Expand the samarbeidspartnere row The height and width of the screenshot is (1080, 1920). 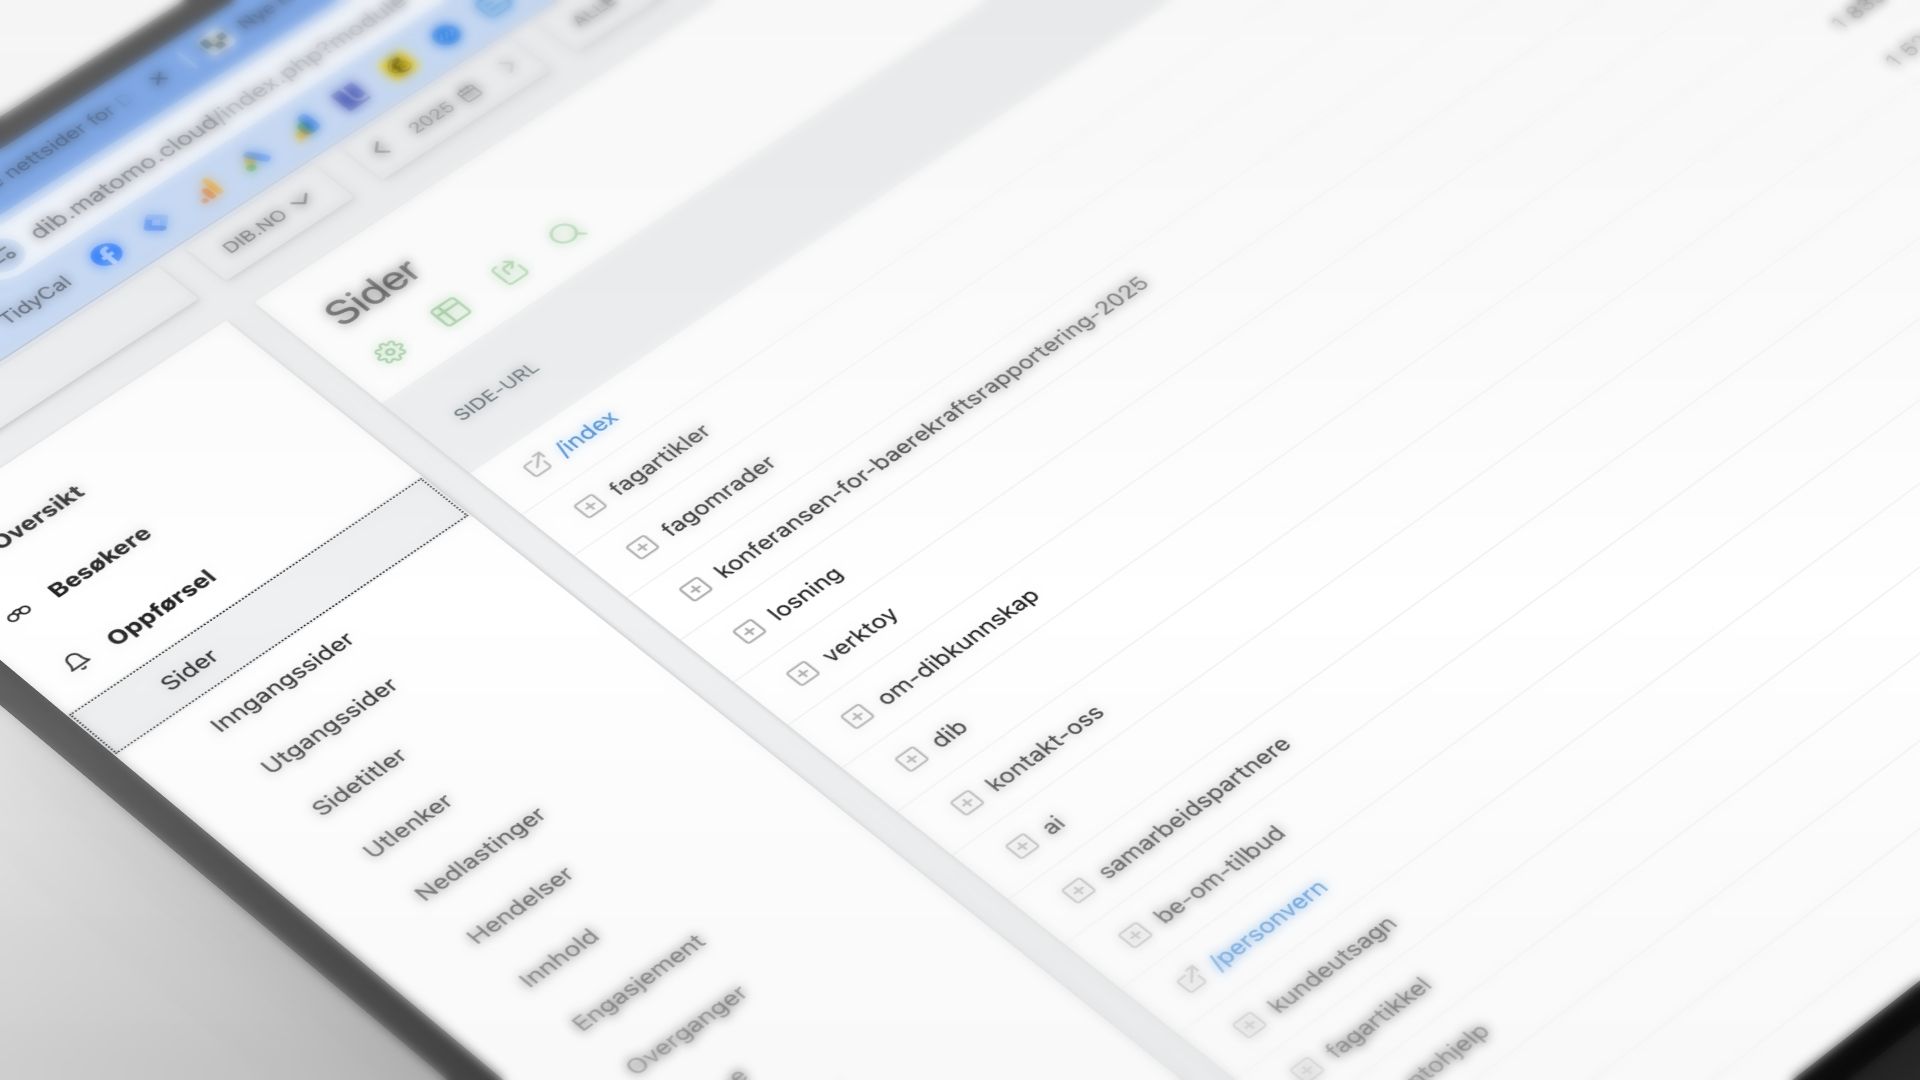(x=1077, y=890)
